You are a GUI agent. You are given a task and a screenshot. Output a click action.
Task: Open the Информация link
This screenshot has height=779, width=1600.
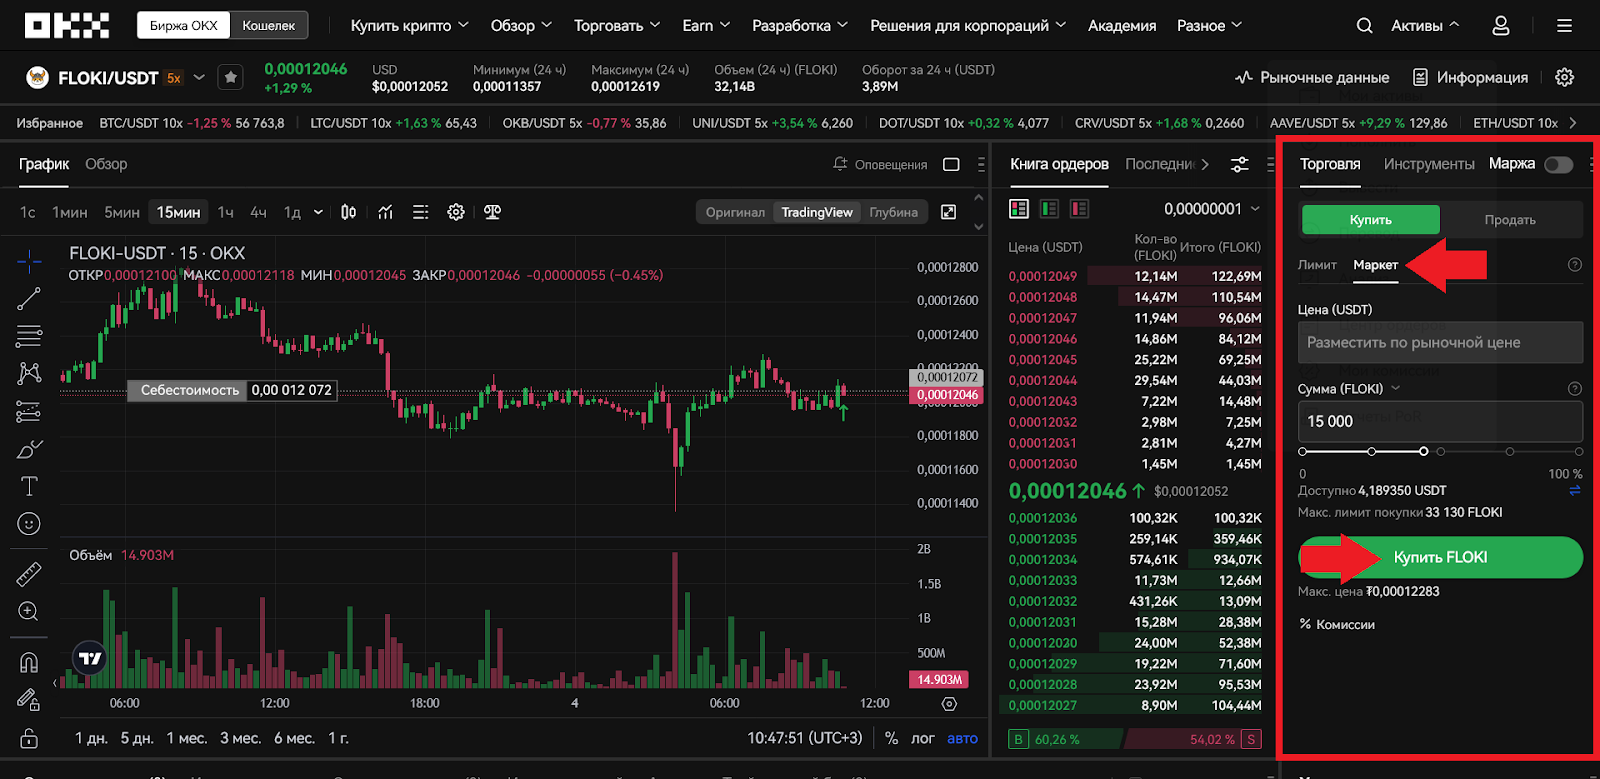point(1470,77)
